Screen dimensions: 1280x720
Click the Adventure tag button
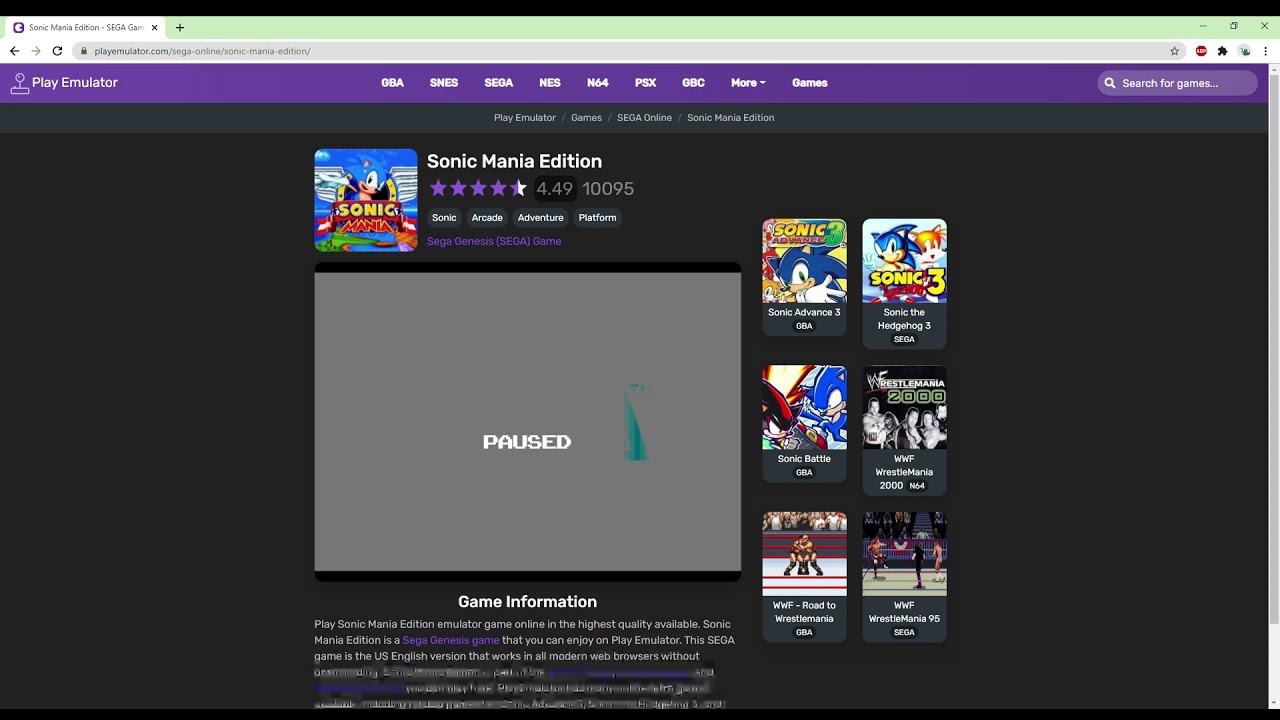pyautogui.click(x=541, y=218)
